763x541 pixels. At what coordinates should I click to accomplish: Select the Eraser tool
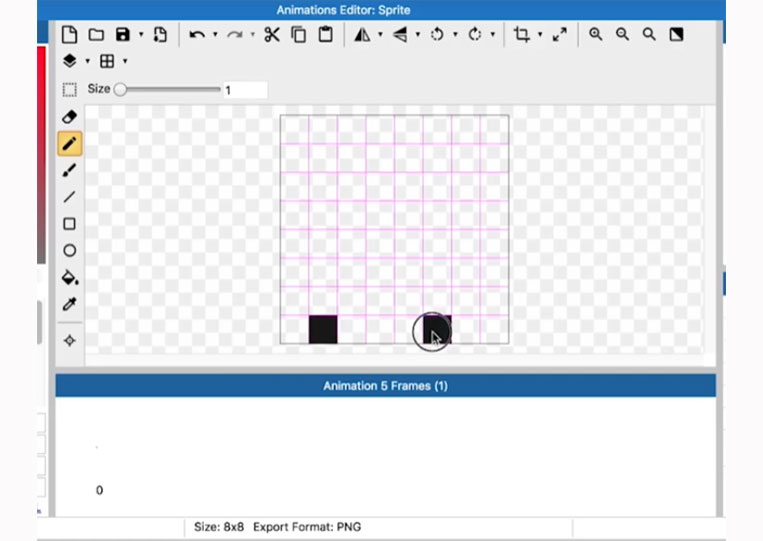pos(70,117)
